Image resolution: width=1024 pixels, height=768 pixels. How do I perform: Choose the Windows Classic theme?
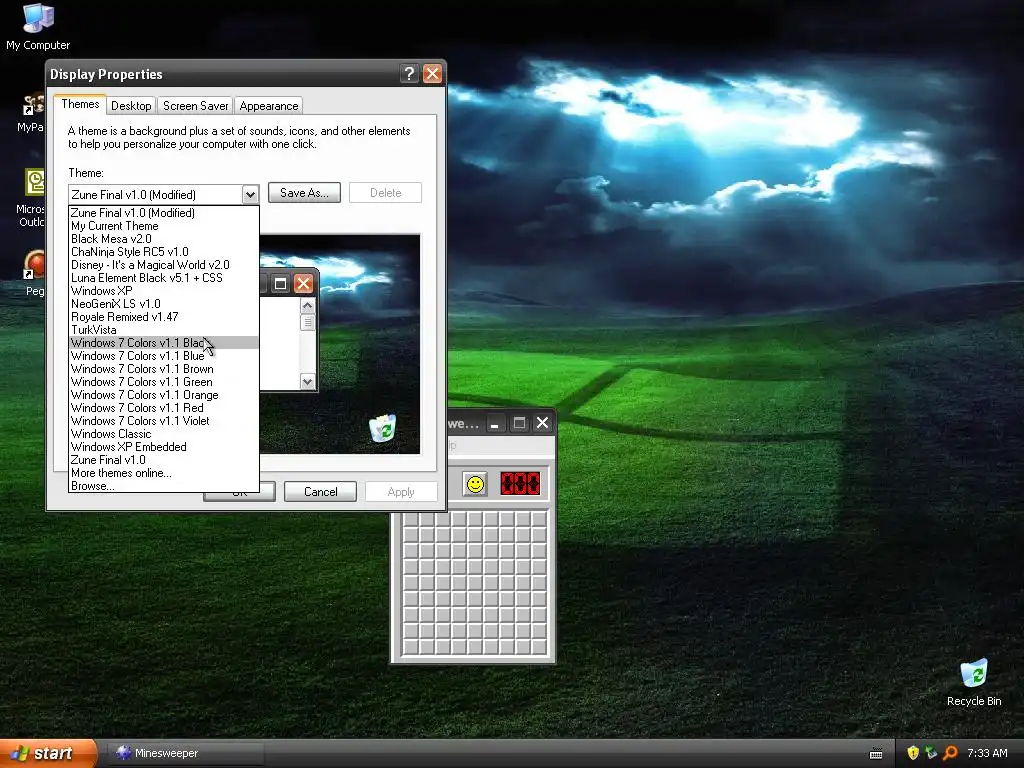164,434
